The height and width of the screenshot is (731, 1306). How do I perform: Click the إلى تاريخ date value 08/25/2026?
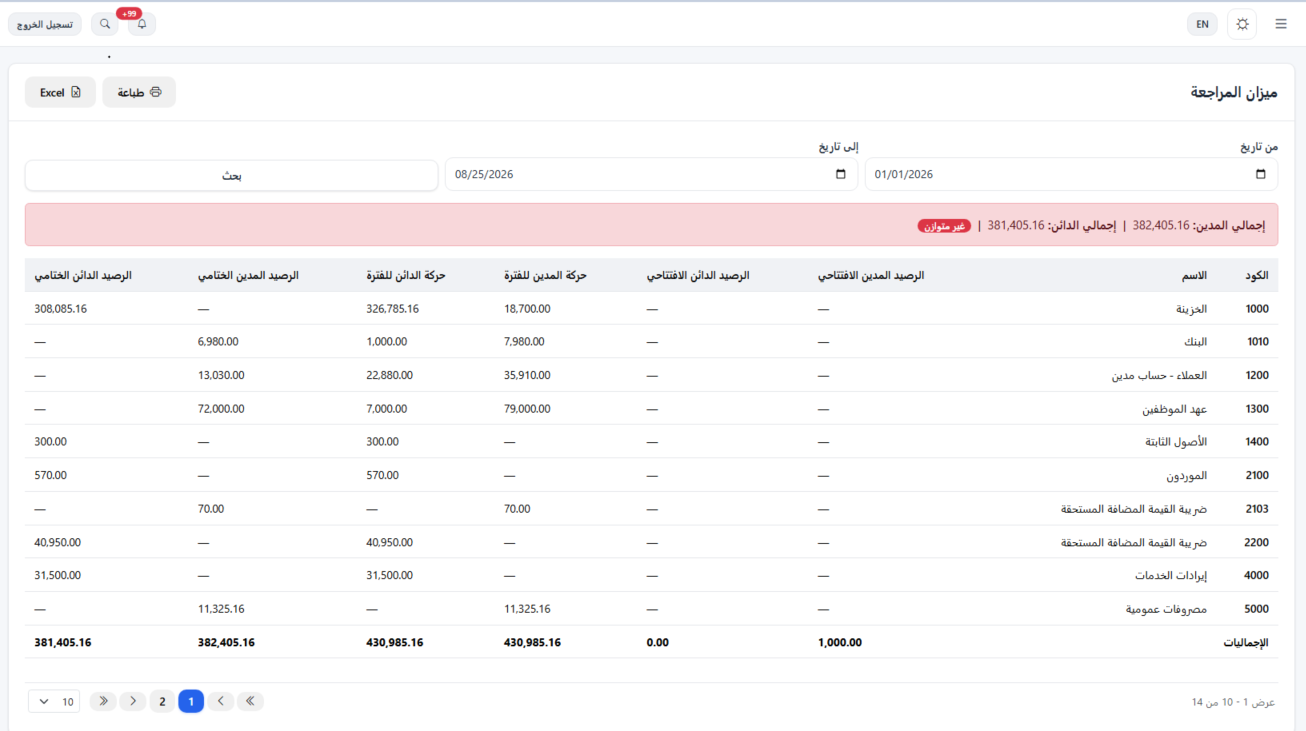pyautogui.click(x=484, y=174)
